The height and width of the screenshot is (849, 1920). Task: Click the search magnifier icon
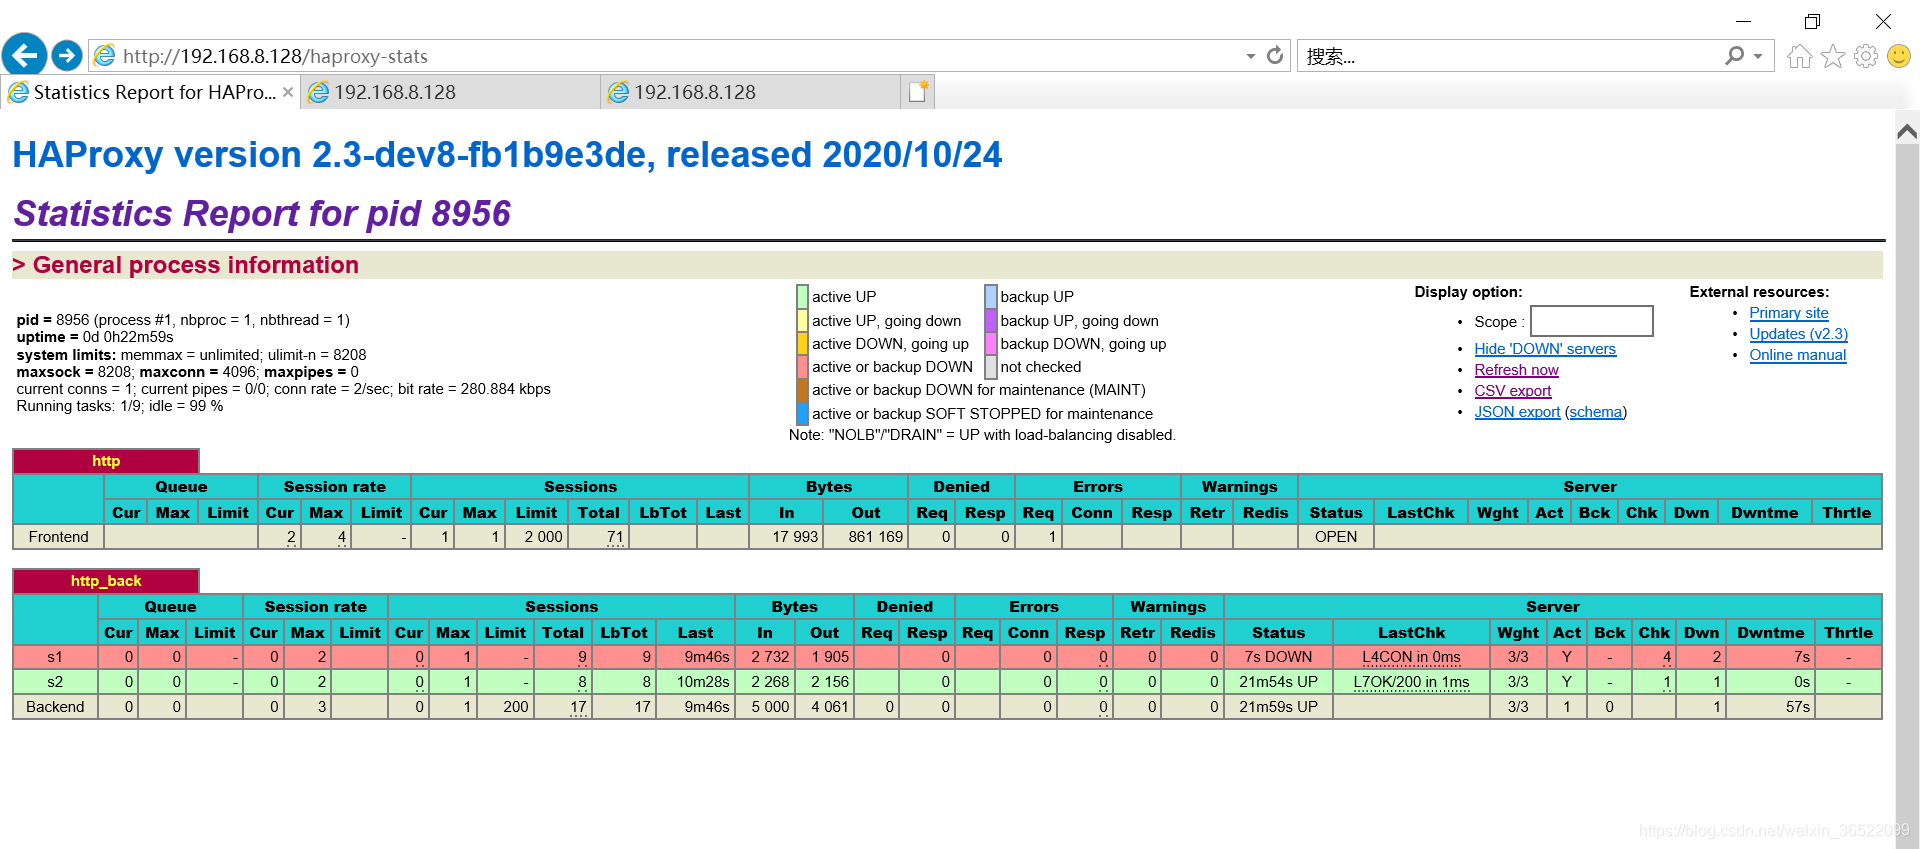[1735, 56]
